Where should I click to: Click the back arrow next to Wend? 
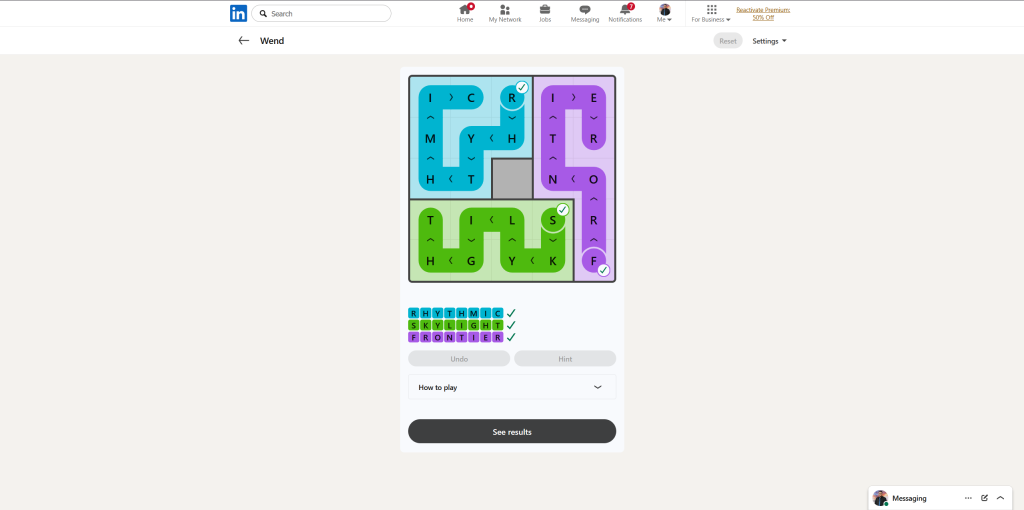coord(244,40)
